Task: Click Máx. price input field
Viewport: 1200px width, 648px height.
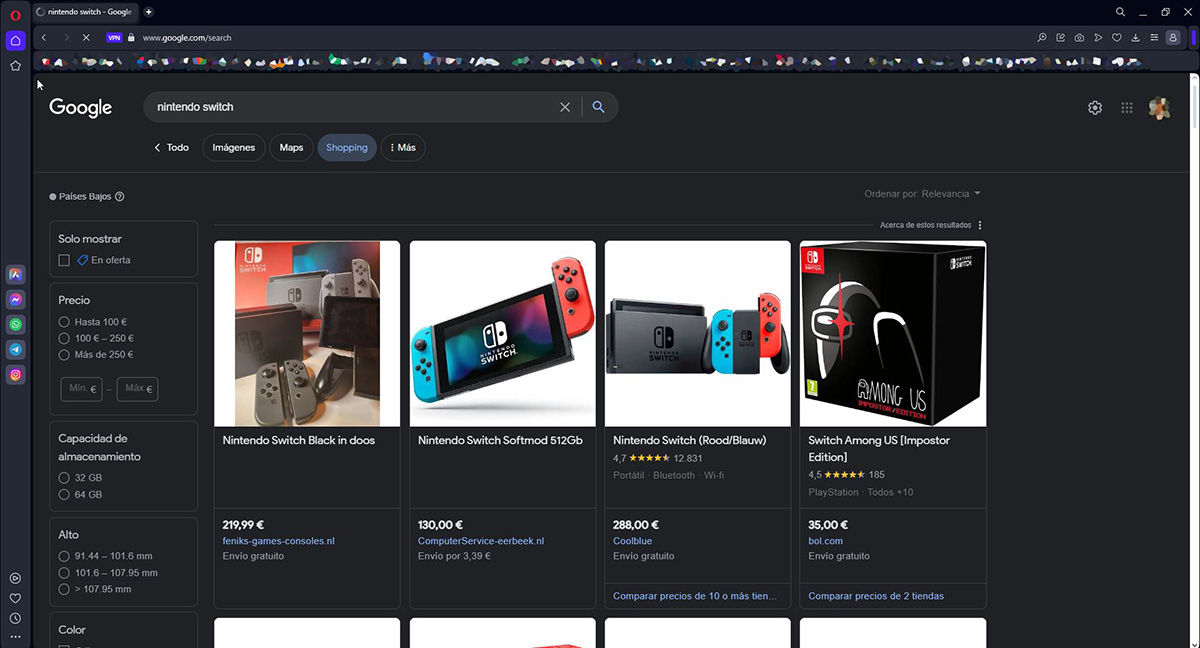Action: coord(137,389)
